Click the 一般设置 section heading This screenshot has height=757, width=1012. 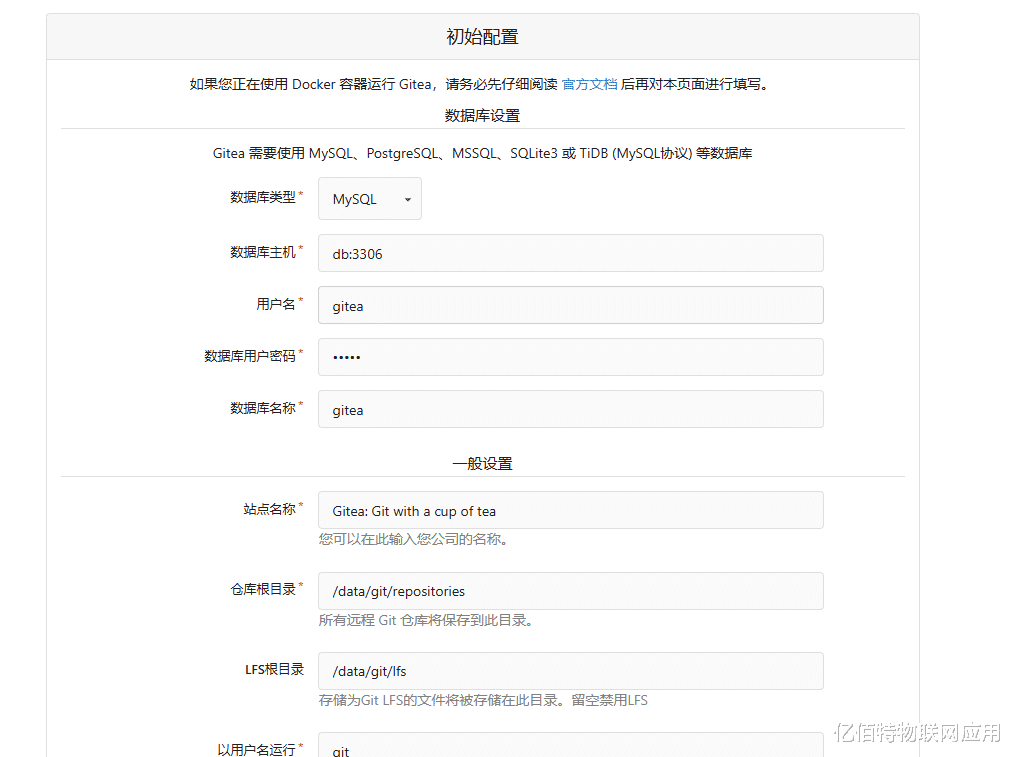point(482,464)
